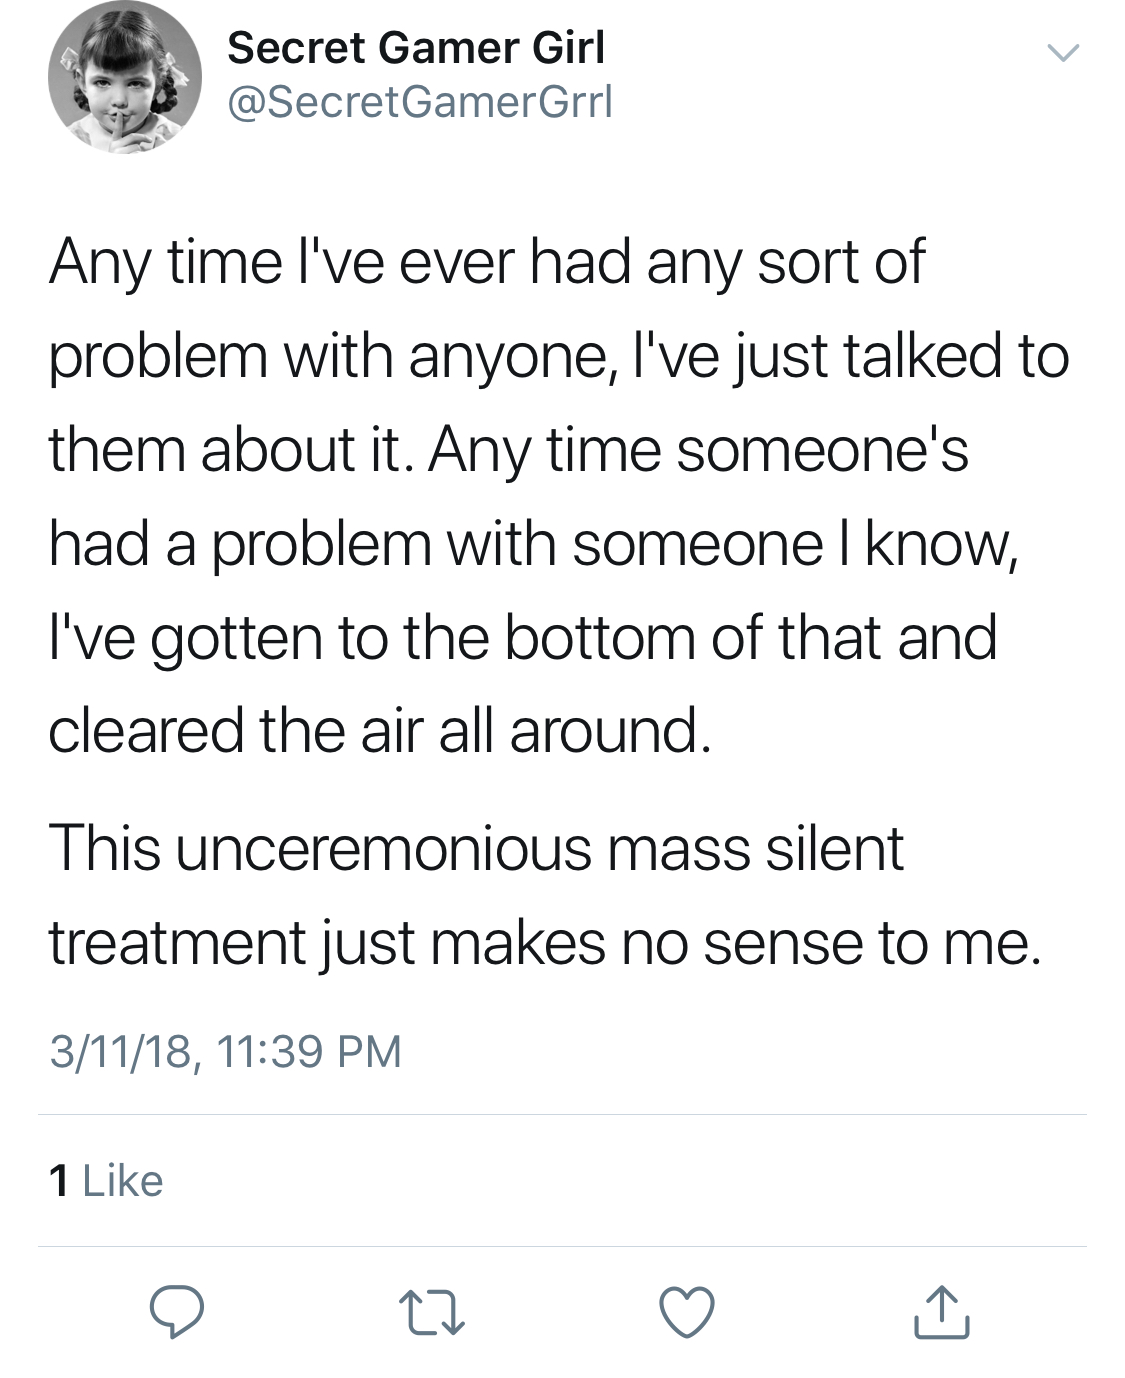The width and height of the screenshot is (1125, 1378).
Task: Like the tweet with the heart icon
Action: pyautogui.click(x=687, y=1312)
